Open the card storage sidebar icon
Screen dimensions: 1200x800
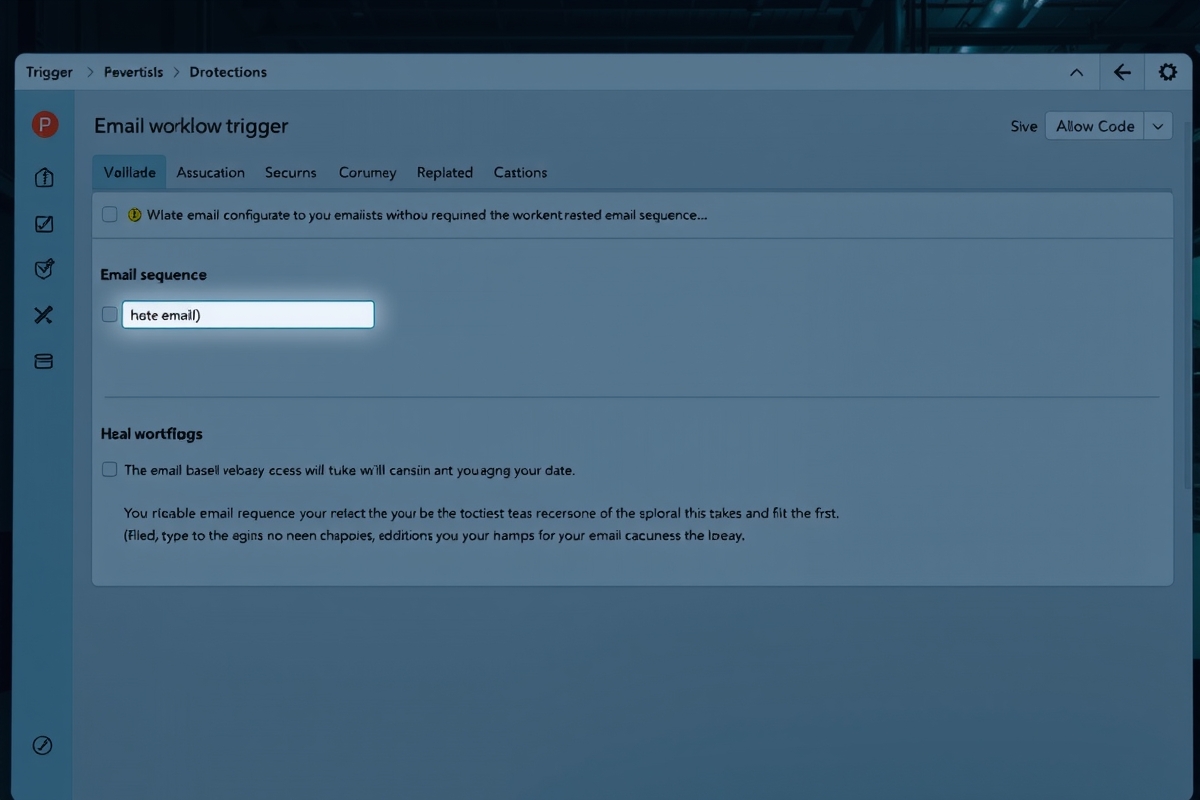[44, 361]
